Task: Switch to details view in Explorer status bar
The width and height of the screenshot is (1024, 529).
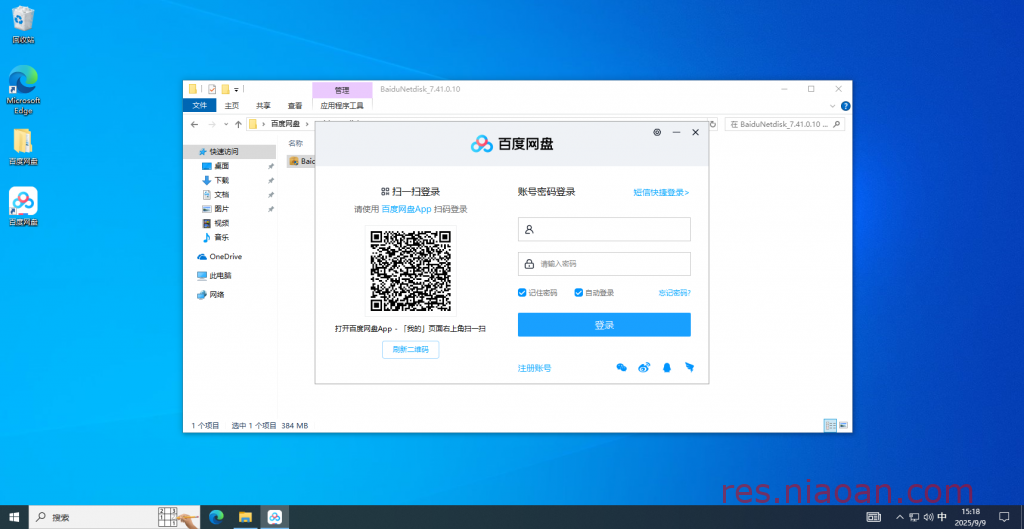Action: [830, 425]
